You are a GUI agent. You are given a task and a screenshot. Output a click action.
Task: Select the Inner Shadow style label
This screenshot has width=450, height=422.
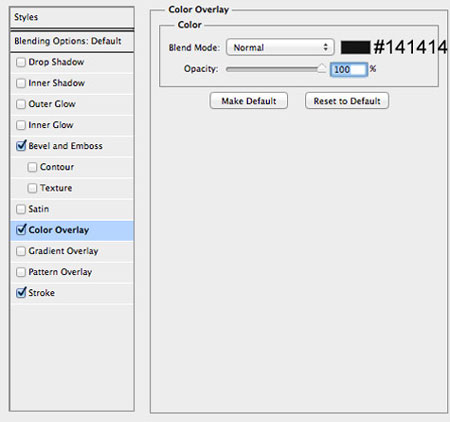57,83
